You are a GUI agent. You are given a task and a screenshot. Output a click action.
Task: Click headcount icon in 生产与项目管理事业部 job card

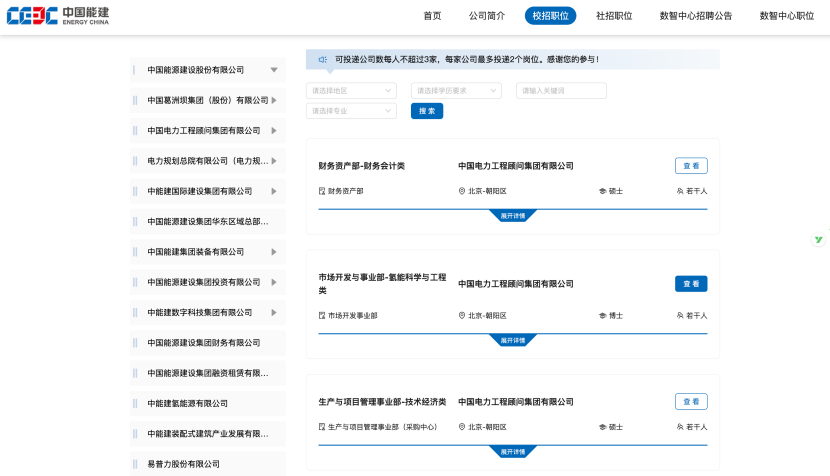coord(680,427)
